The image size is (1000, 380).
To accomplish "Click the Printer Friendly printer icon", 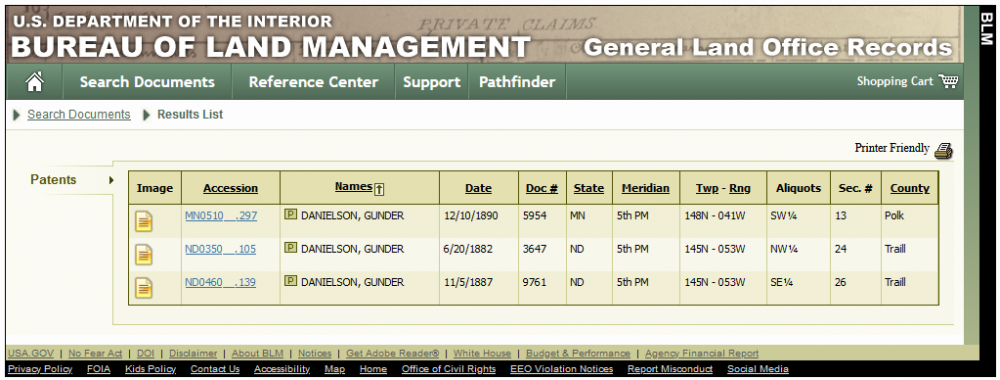I will coord(943,150).
